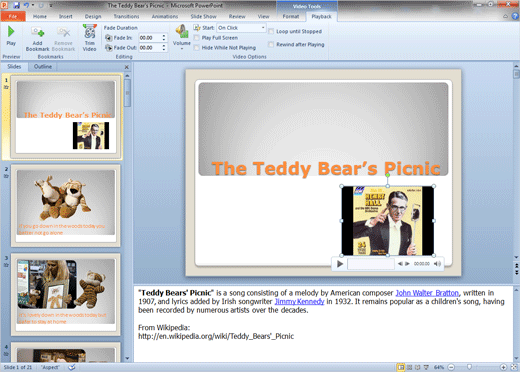Open the Jimmy Kennedy link

coord(299,302)
